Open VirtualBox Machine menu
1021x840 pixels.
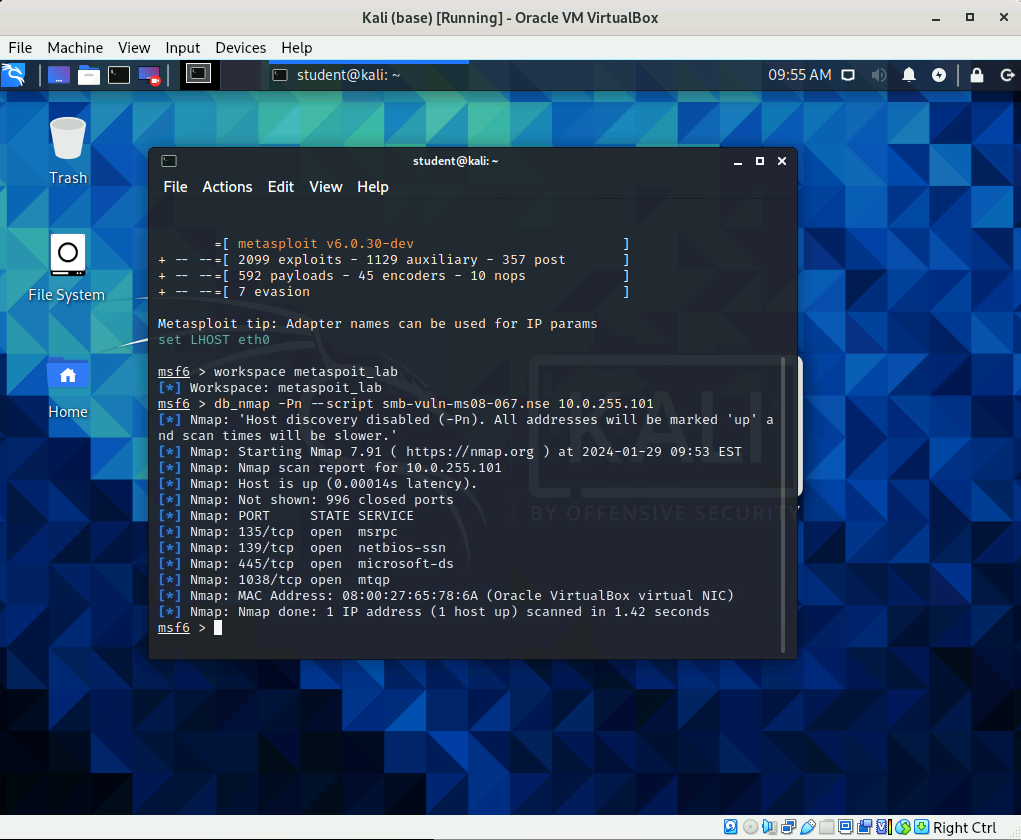pyautogui.click(x=75, y=48)
